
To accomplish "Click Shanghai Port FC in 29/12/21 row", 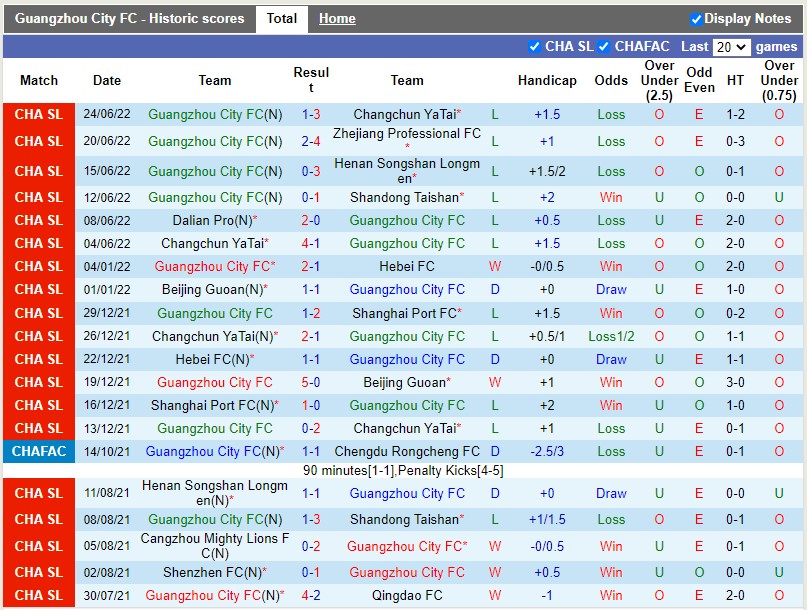I will (407, 313).
